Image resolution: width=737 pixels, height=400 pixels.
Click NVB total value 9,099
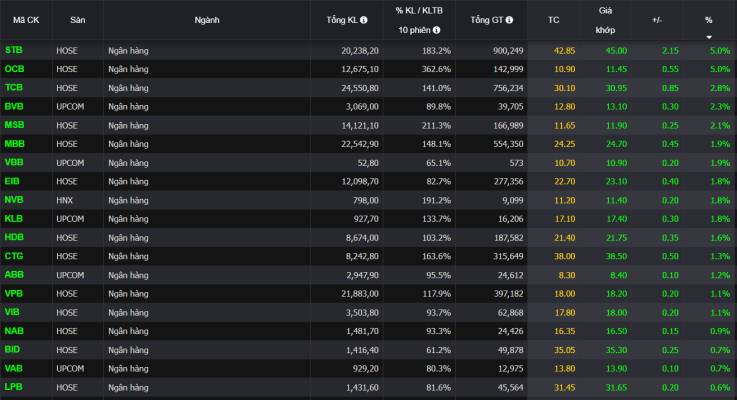coord(512,200)
